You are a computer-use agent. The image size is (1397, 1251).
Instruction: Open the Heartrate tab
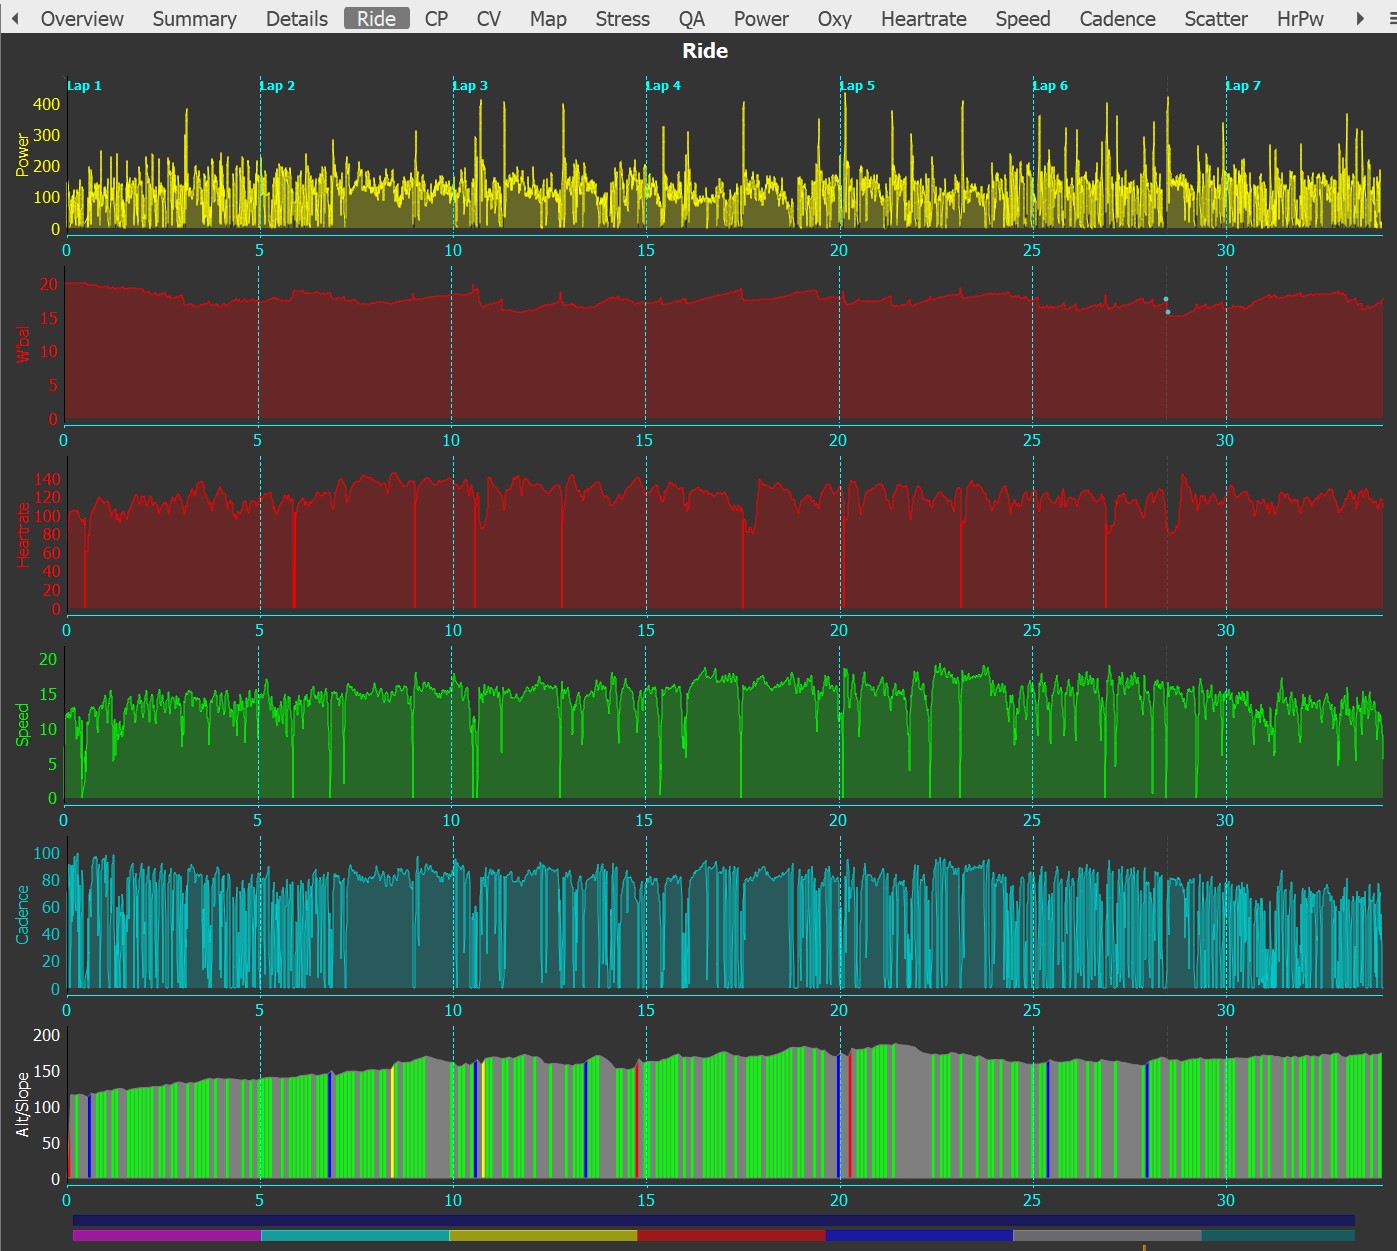click(x=923, y=18)
